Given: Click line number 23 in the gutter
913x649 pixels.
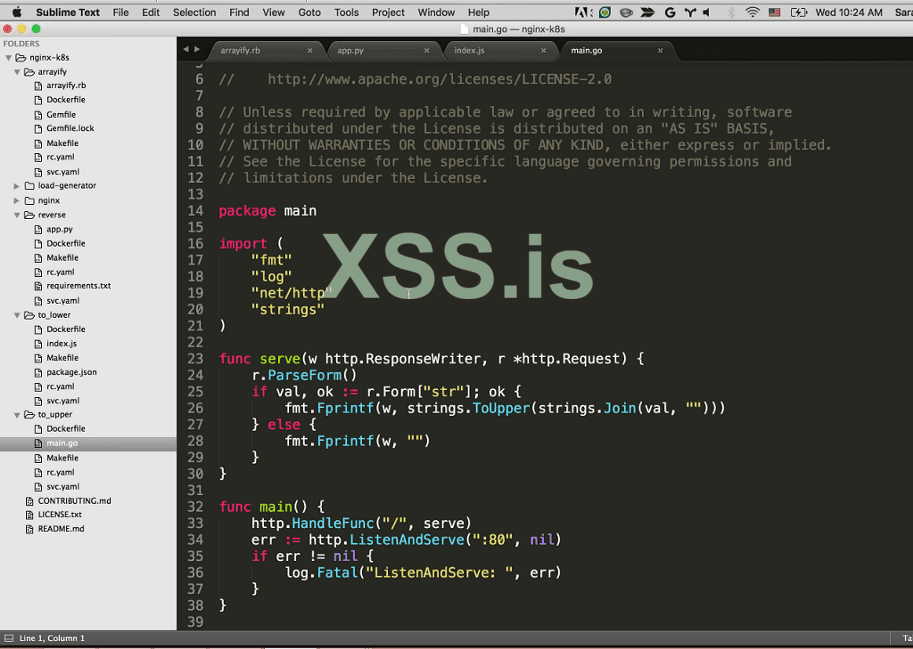Looking at the screenshot, I should [195, 359].
